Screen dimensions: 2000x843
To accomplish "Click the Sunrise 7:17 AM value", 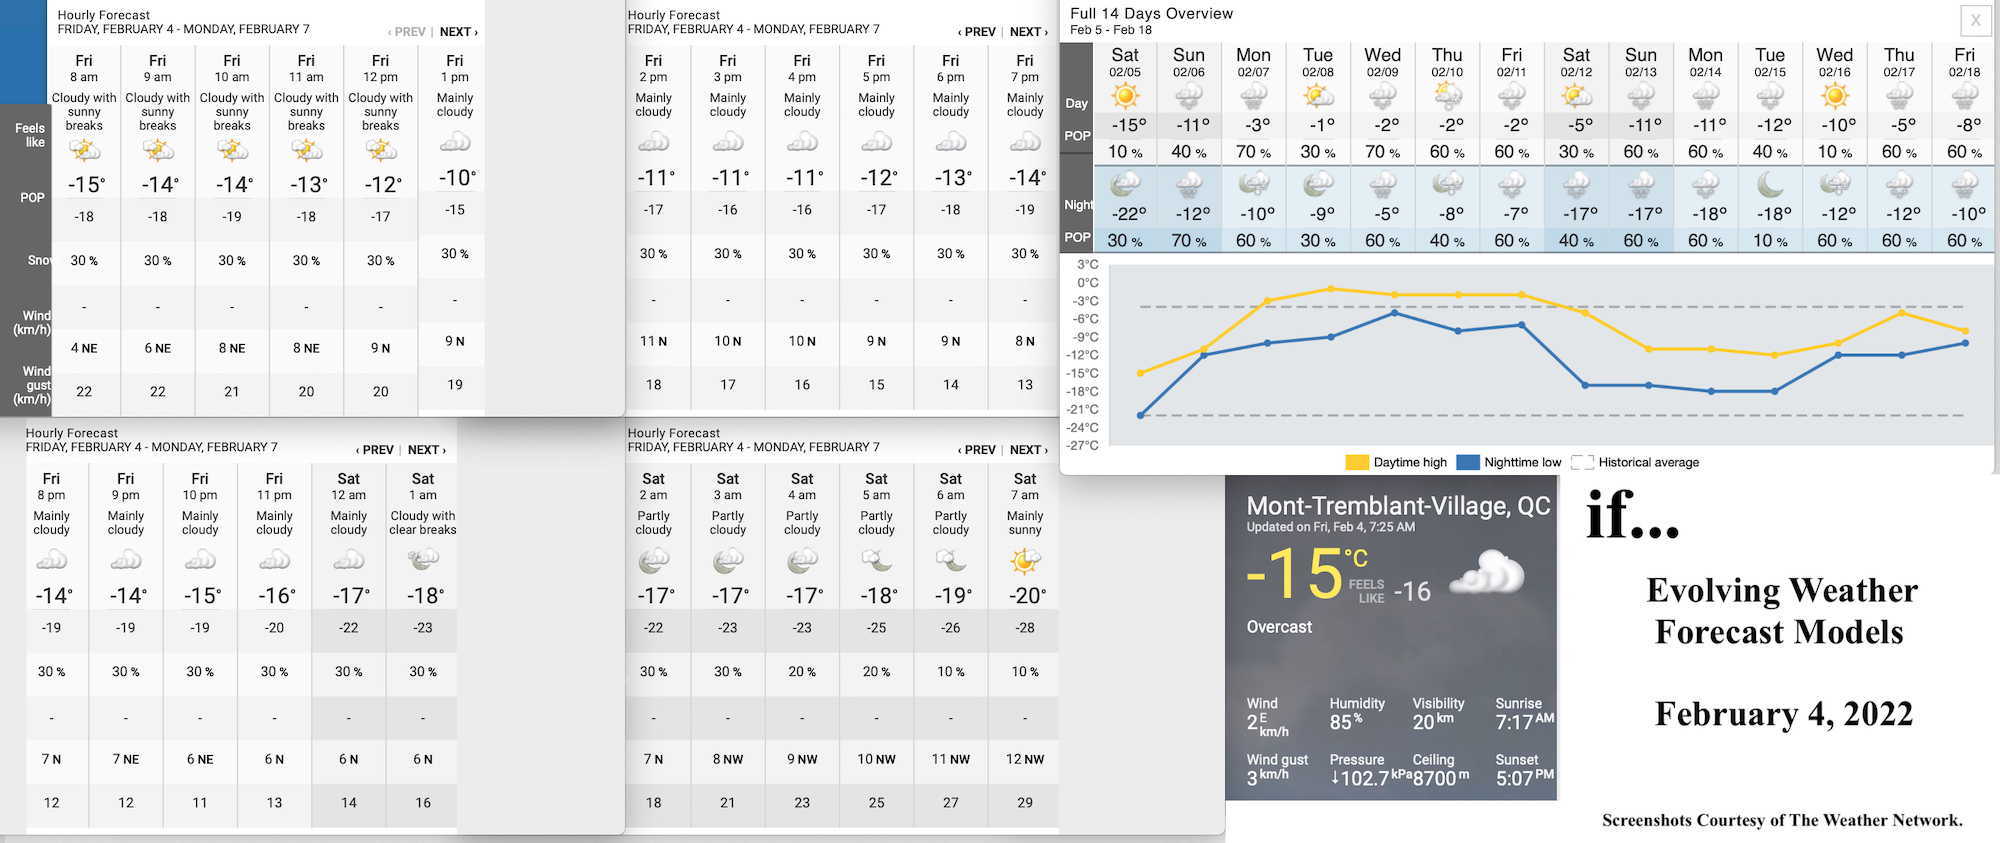I will (1525, 721).
